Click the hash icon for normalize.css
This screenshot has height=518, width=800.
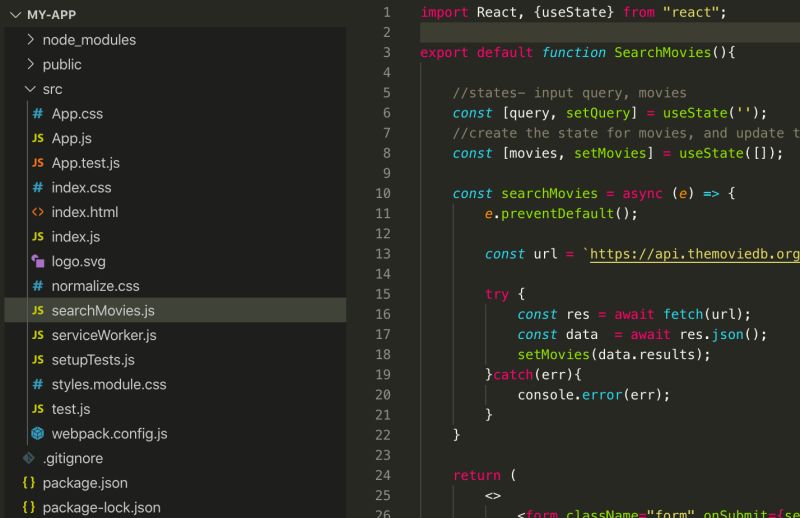38,286
